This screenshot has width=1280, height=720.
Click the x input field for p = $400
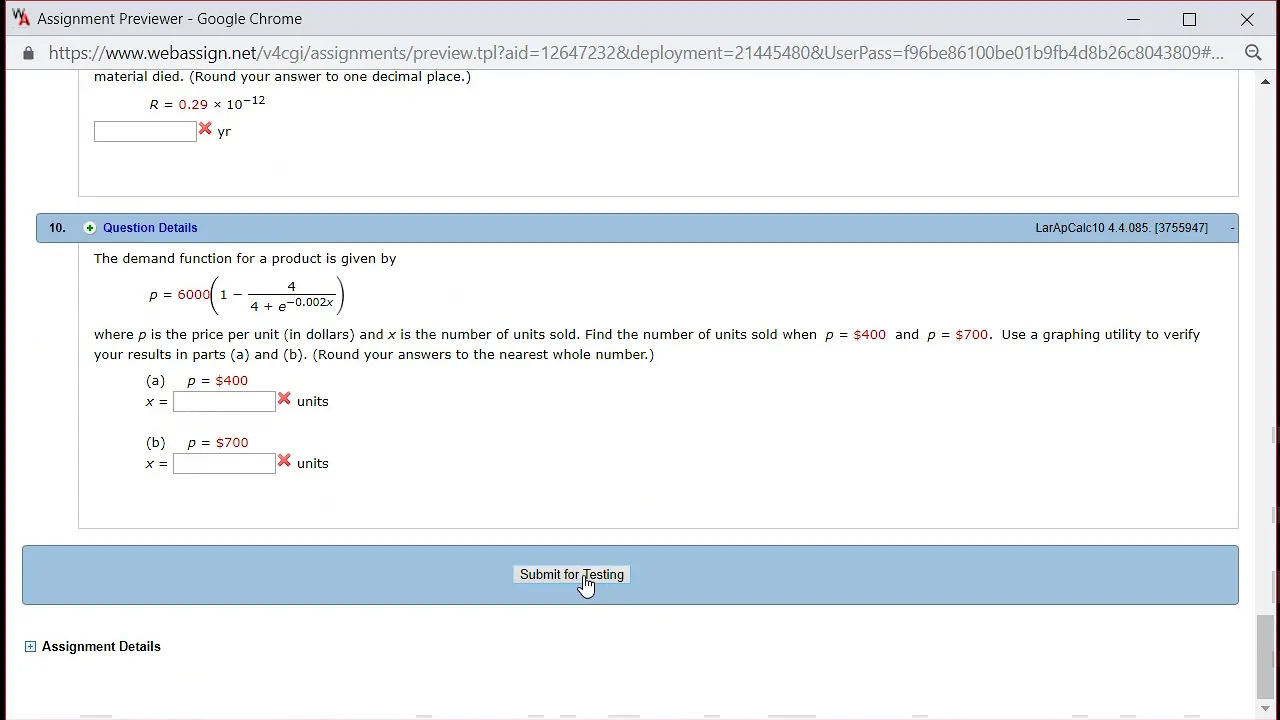pyautogui.click(x=224, y=402)
